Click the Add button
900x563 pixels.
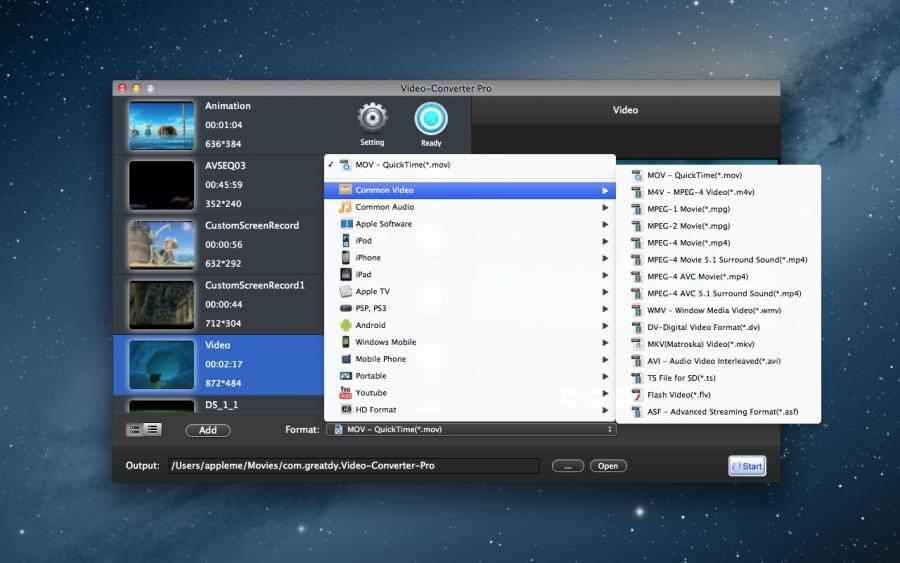click(x=208, y=430)
